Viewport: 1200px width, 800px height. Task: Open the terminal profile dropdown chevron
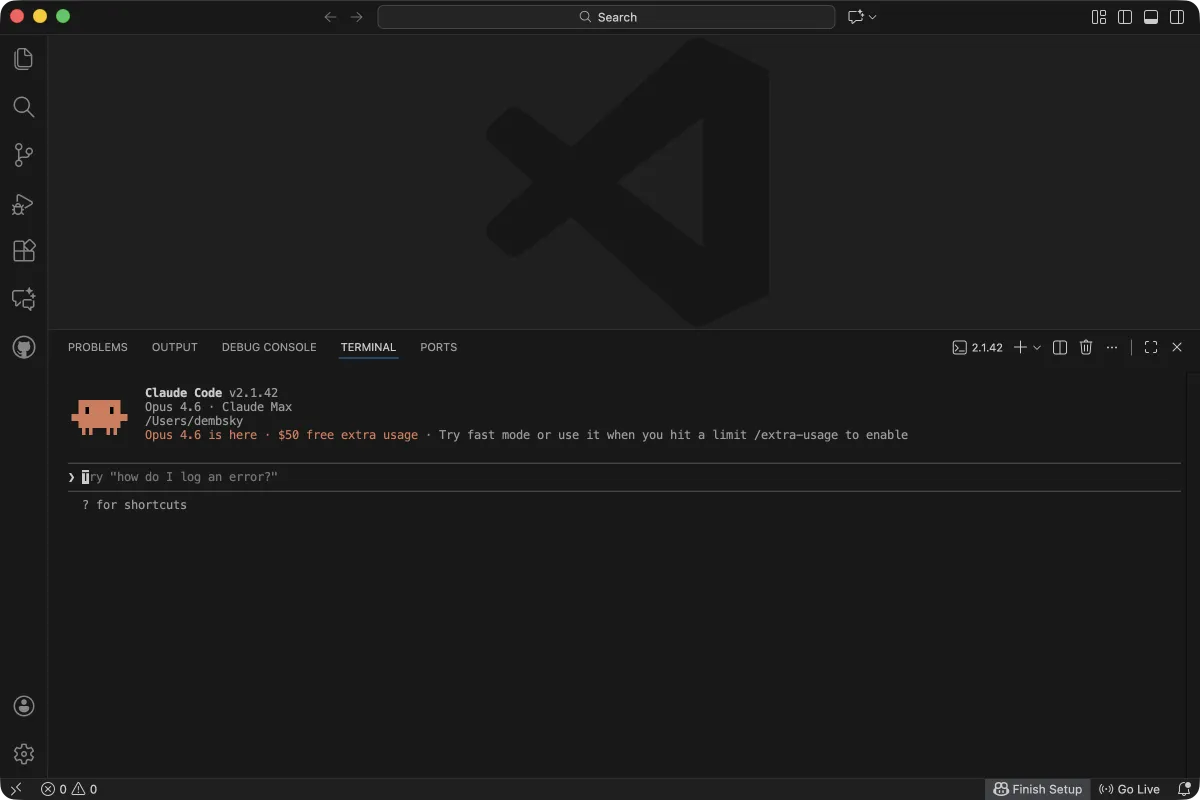[x=1036, y=347]
